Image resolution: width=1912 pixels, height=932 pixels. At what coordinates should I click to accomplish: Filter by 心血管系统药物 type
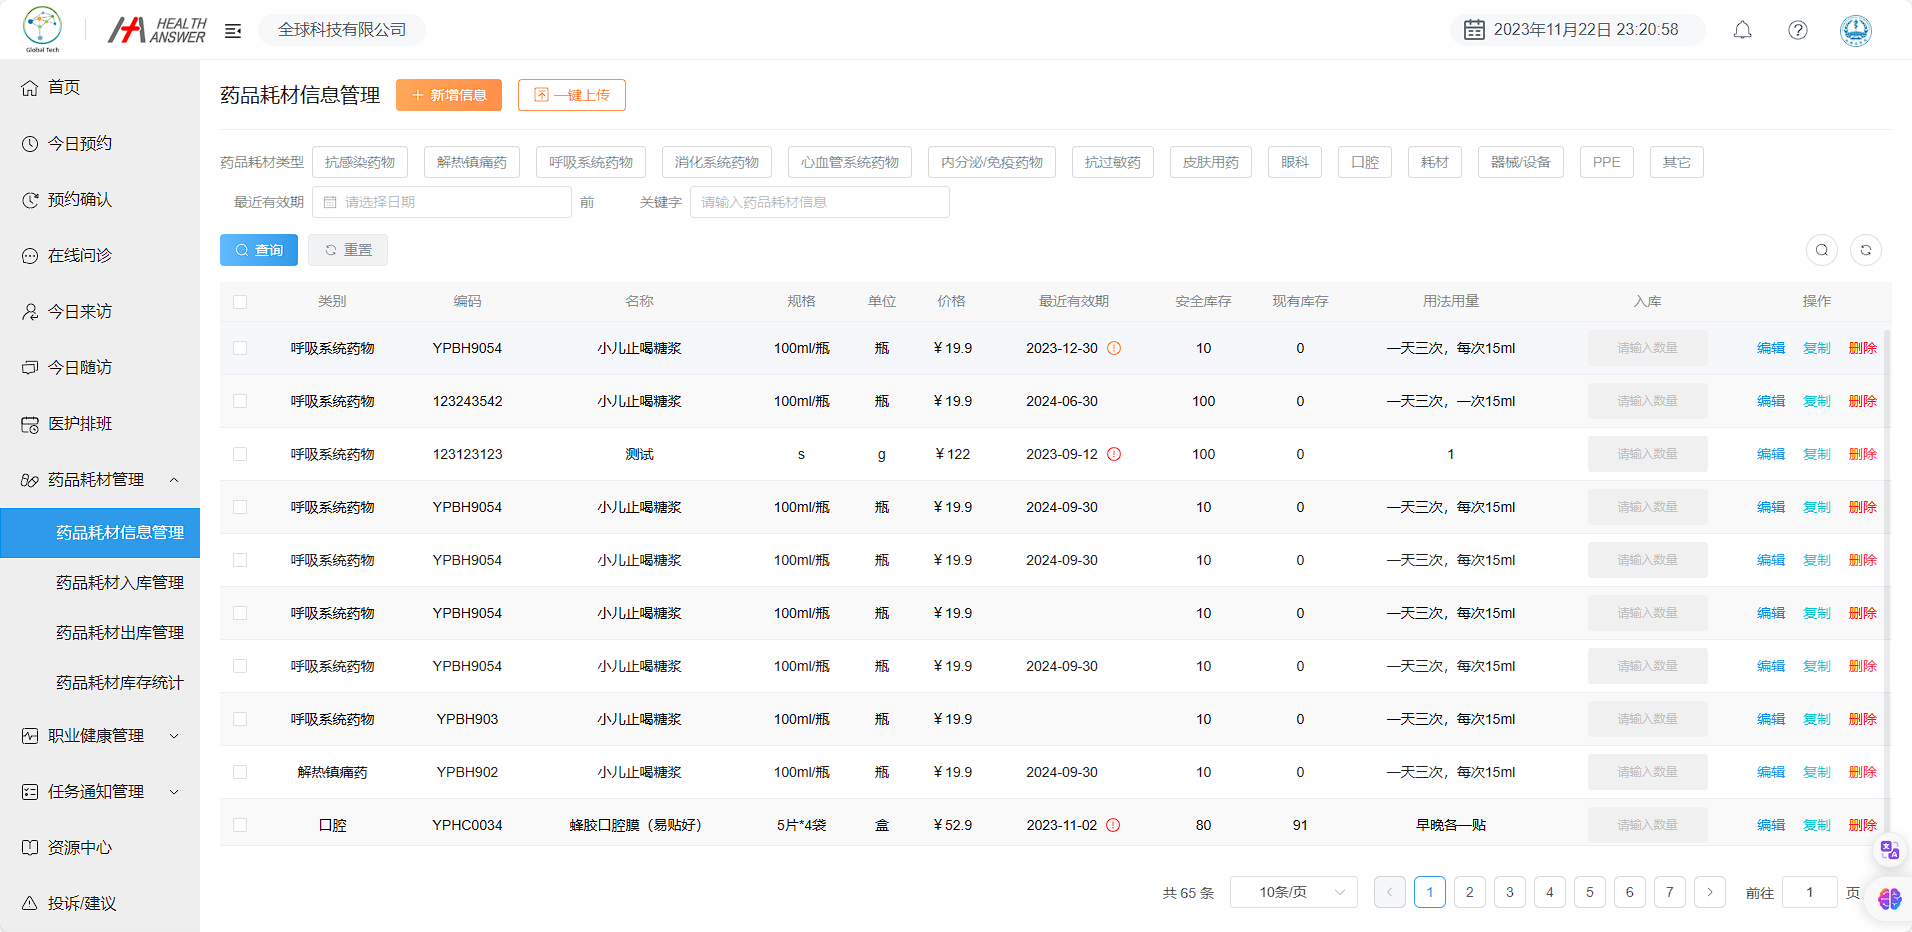point(850,162)
